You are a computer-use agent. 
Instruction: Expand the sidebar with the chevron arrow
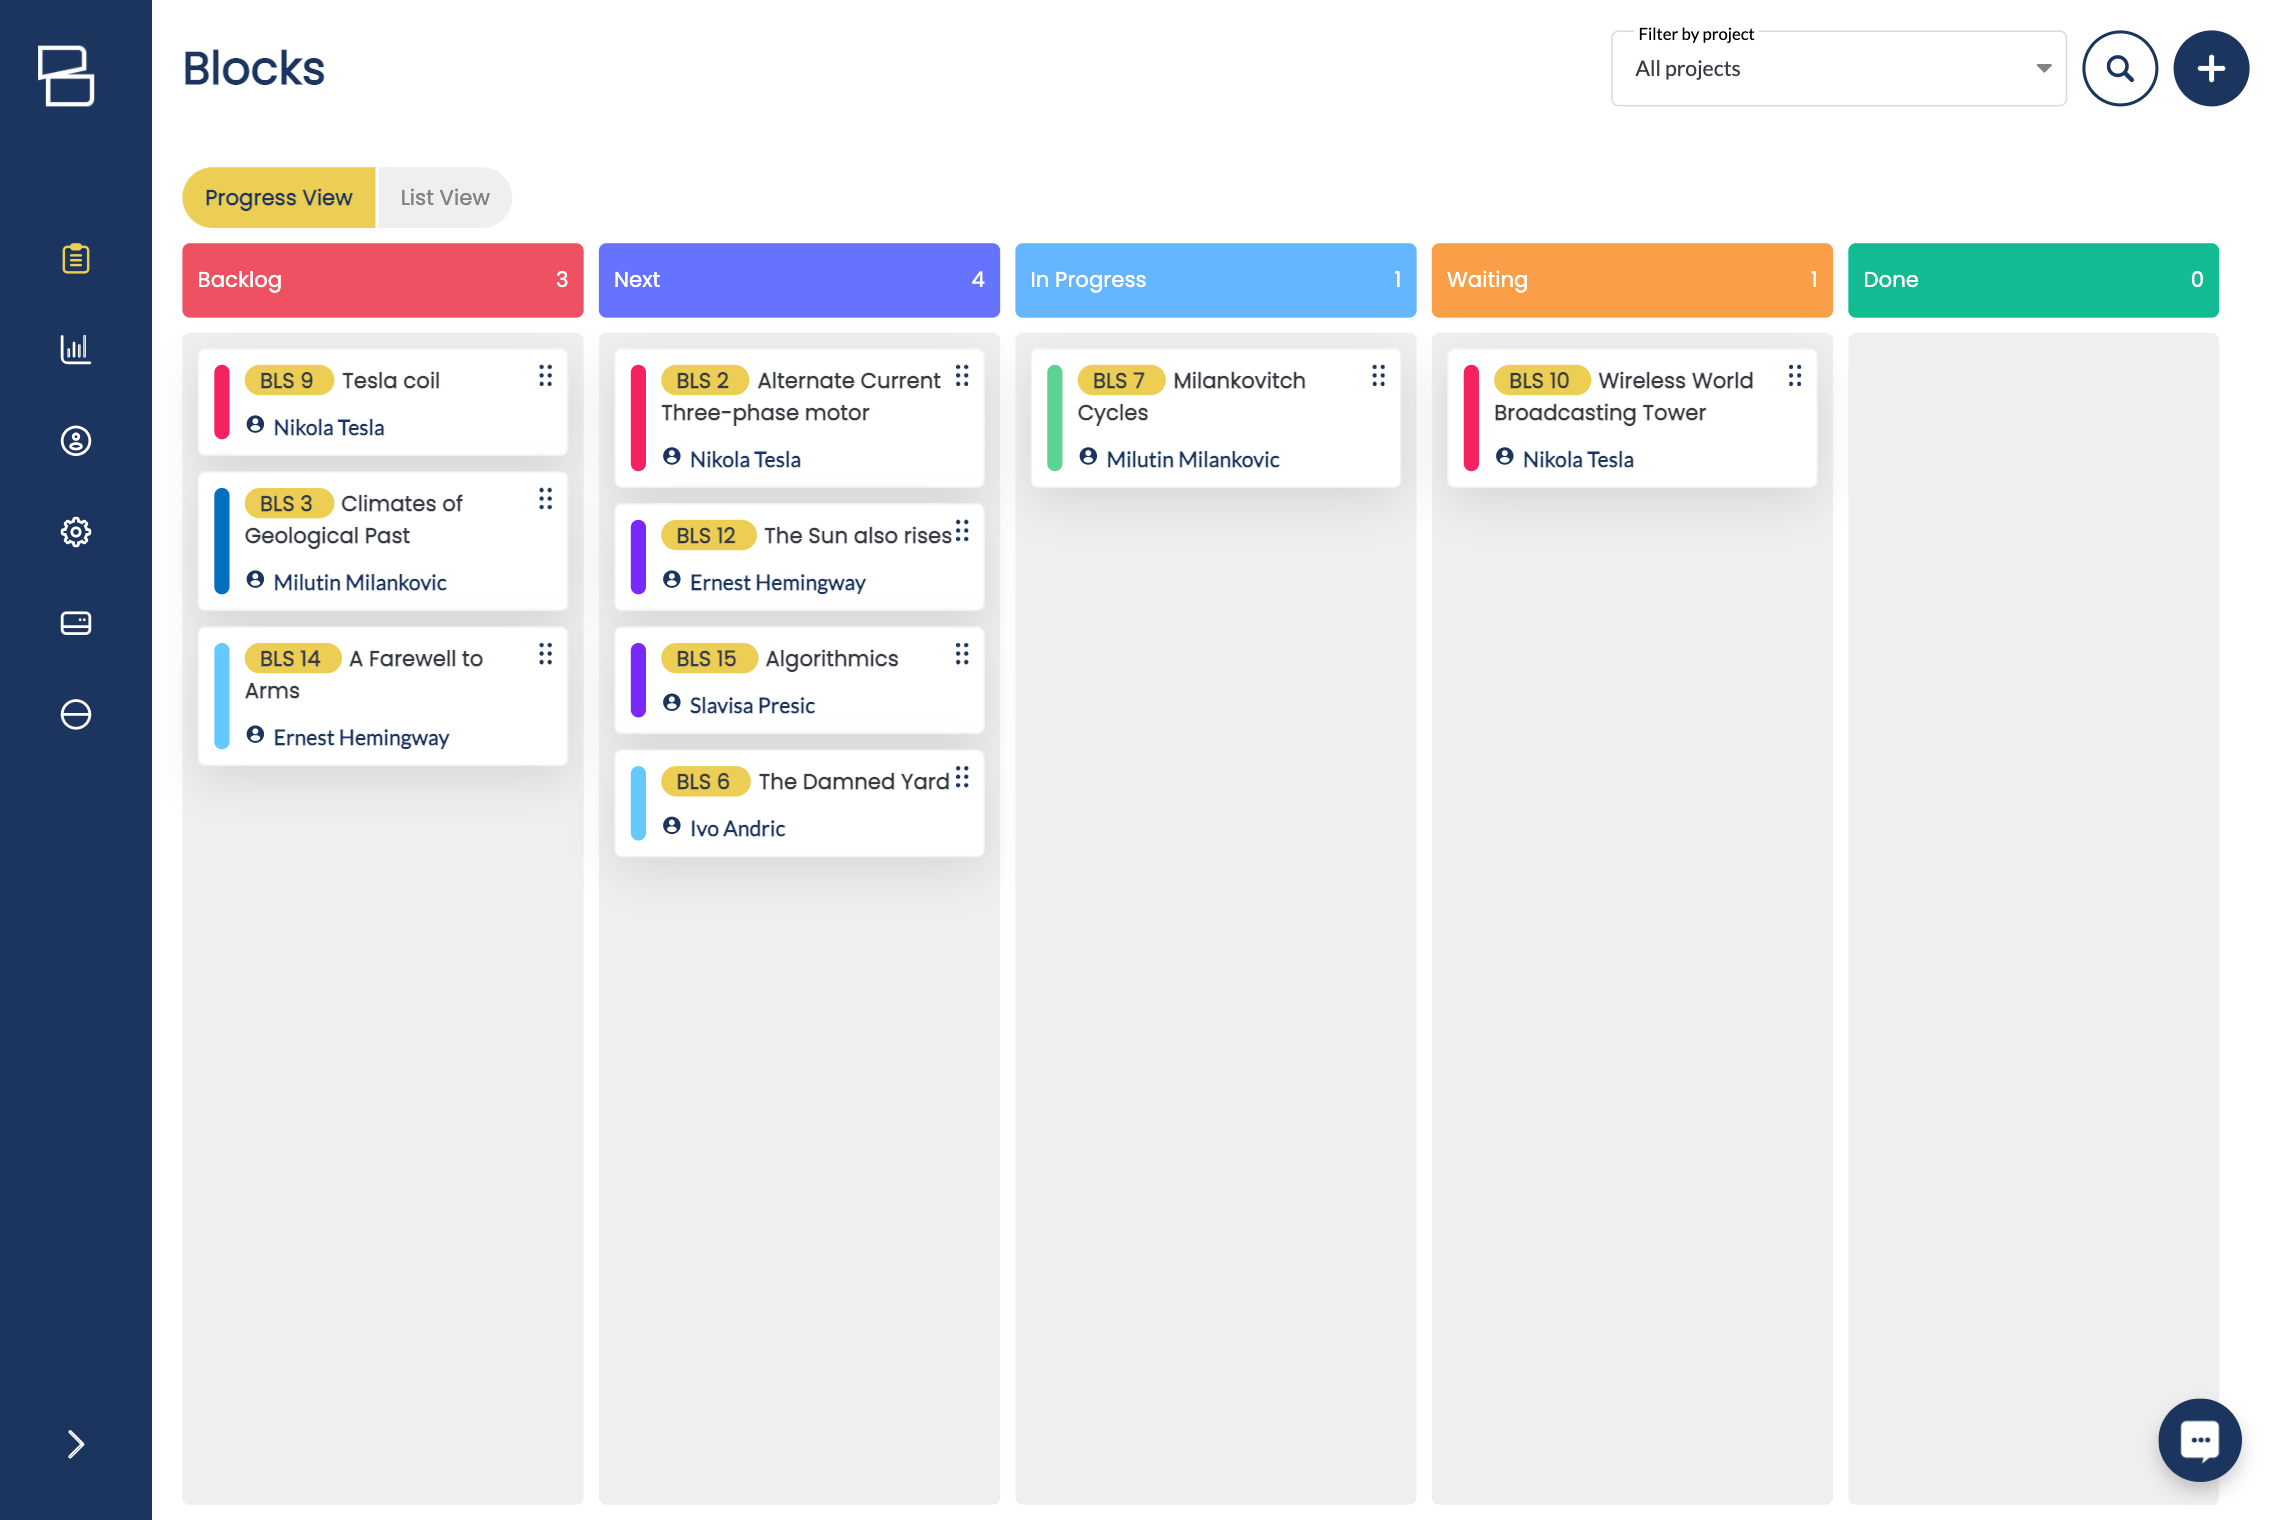76,1444
